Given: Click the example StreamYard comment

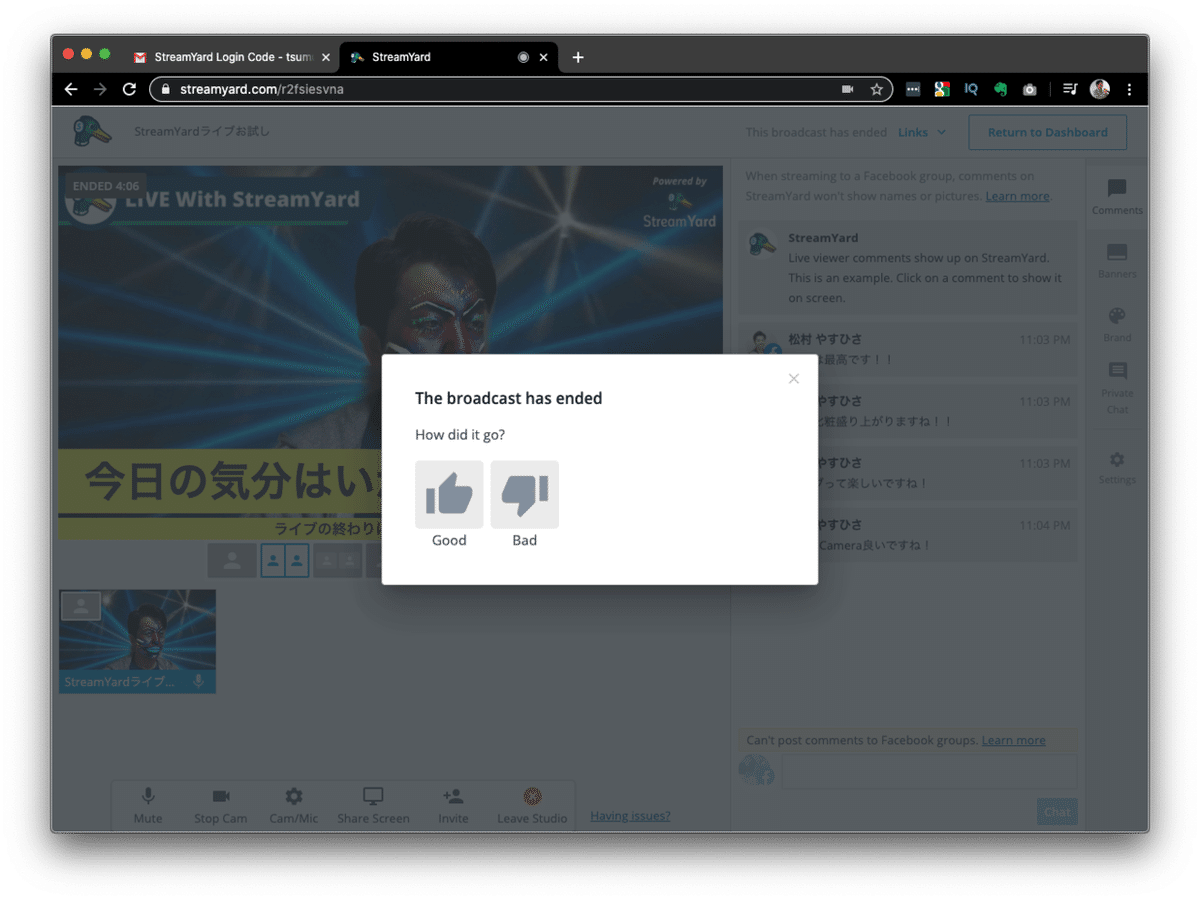Looking at the screenshot, I should tap(910, 268).
